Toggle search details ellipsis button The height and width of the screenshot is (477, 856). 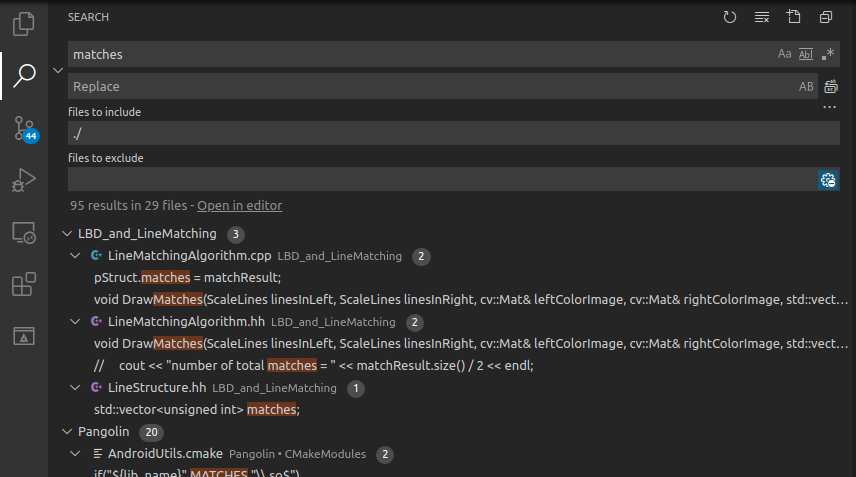coord(829,107)
